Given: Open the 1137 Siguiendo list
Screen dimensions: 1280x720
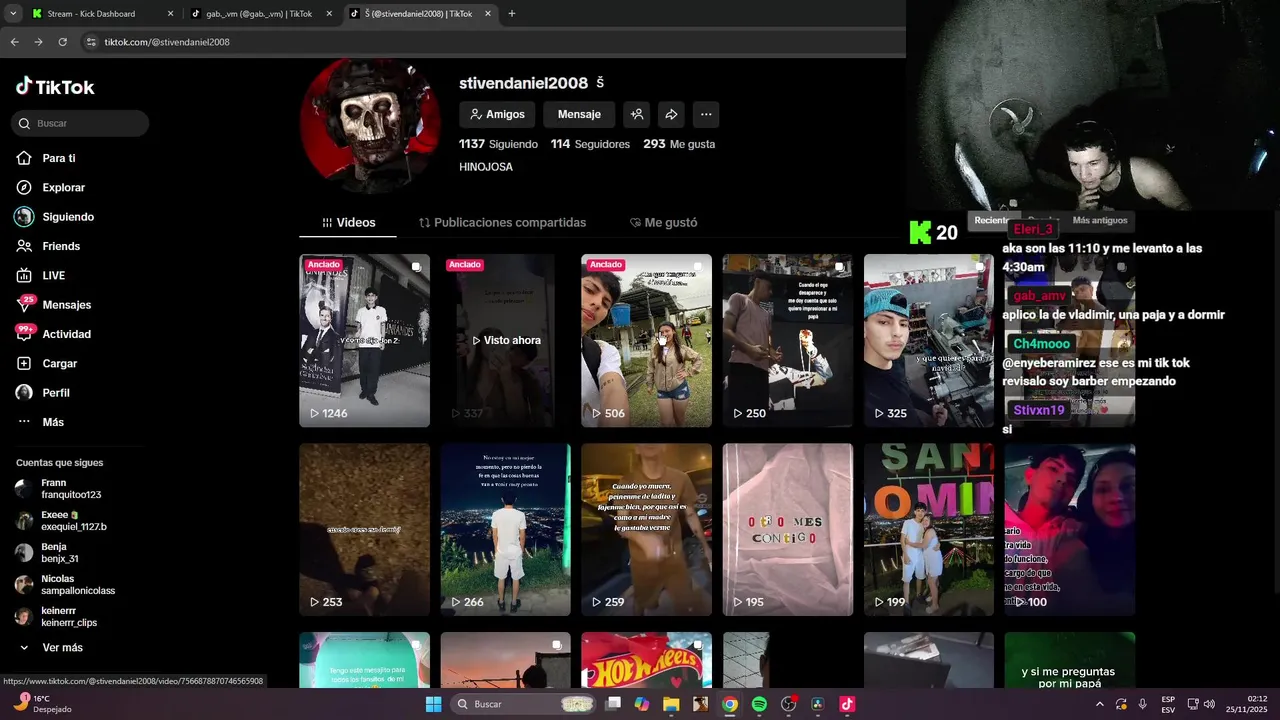Looking at the screenshot, I should click(498, 144).
